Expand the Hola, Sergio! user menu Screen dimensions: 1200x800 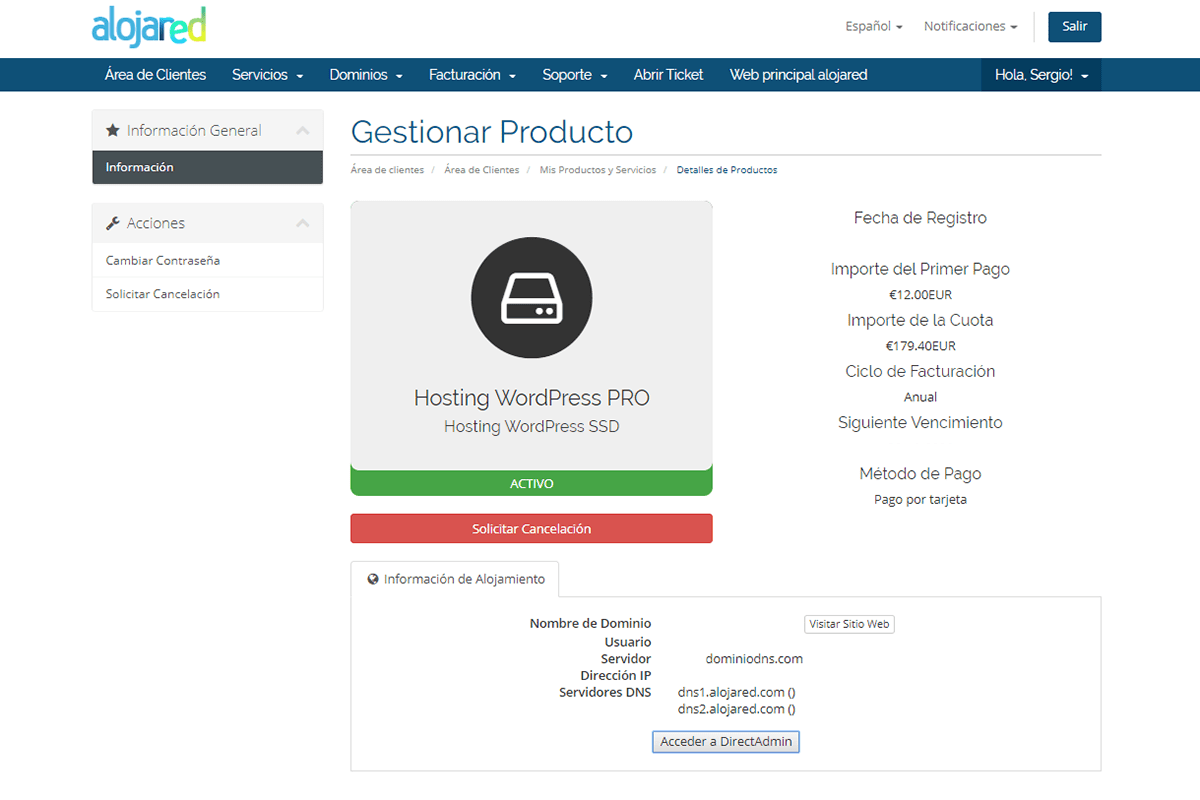[1041, 75]
